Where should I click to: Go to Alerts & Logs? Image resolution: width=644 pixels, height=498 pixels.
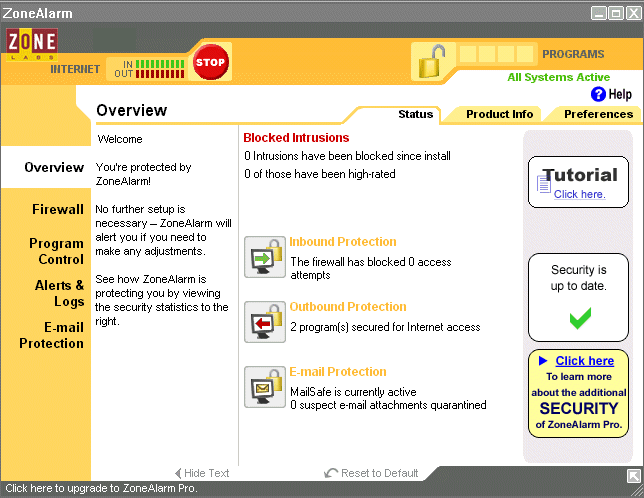(x=60, y=293)
